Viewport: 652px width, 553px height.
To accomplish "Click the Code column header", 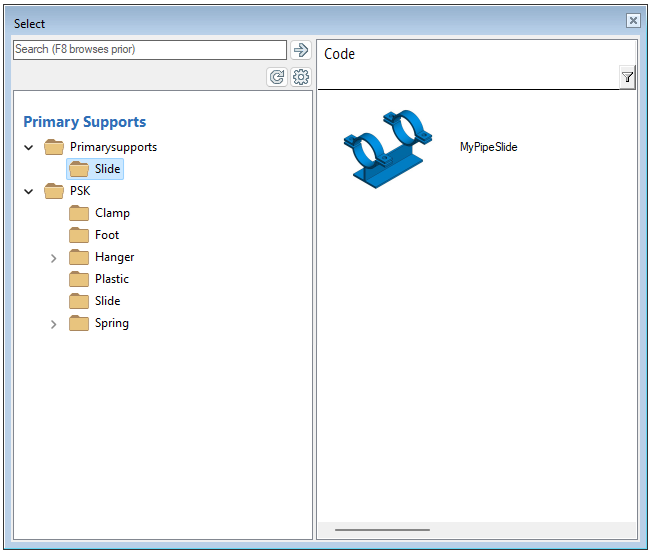I will click(340, 54).
